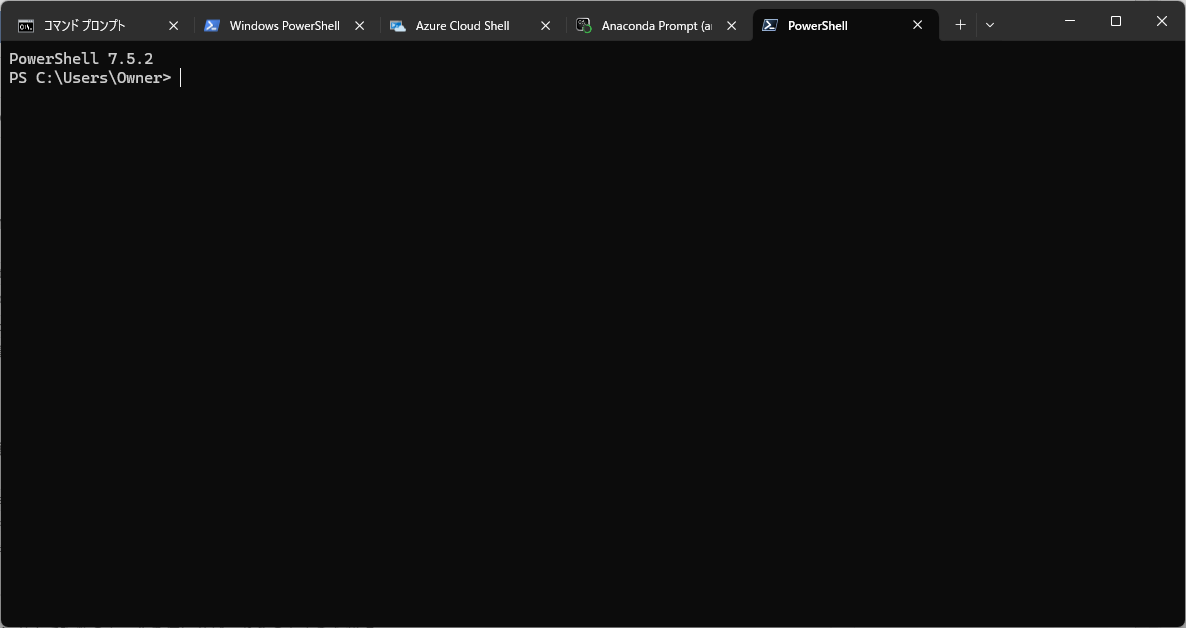Minimize the Windows Terminal window
Image resolution: width=1186 pixels, height=628 pixels.
(1070, 21)
